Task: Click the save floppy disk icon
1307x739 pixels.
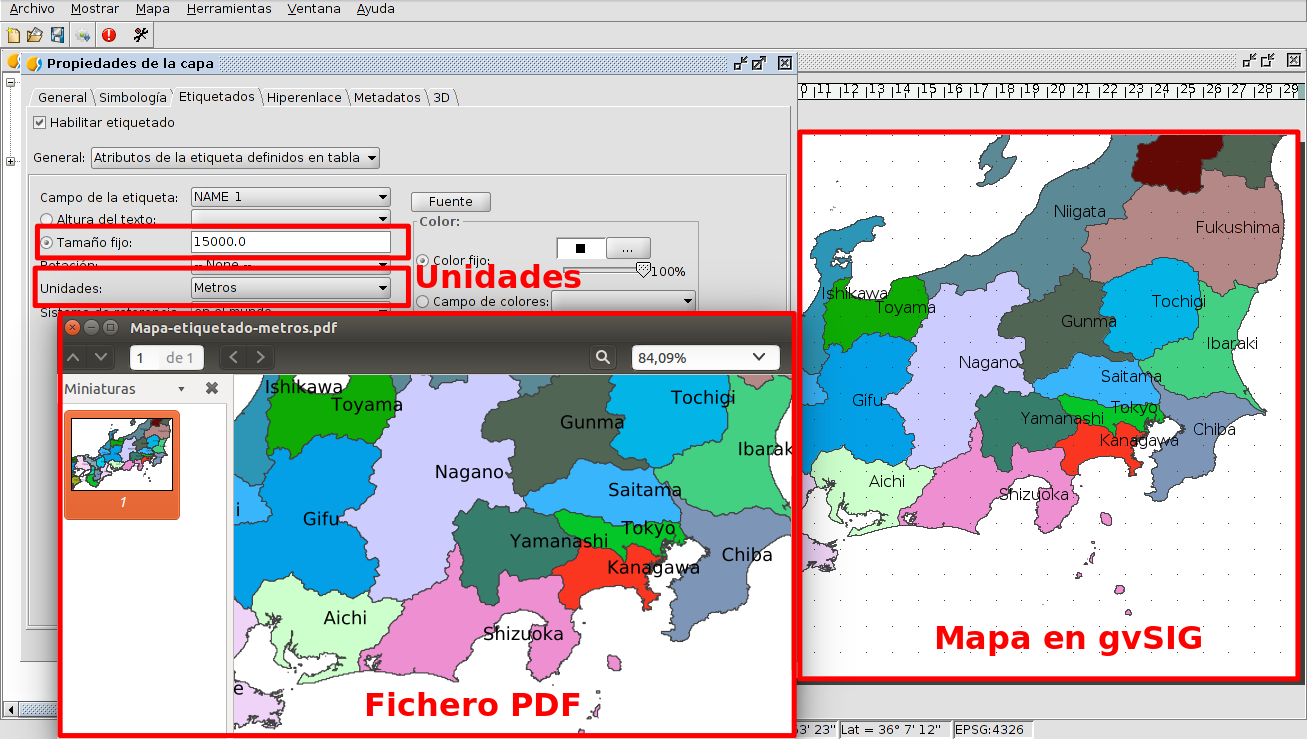Action: 57,35
